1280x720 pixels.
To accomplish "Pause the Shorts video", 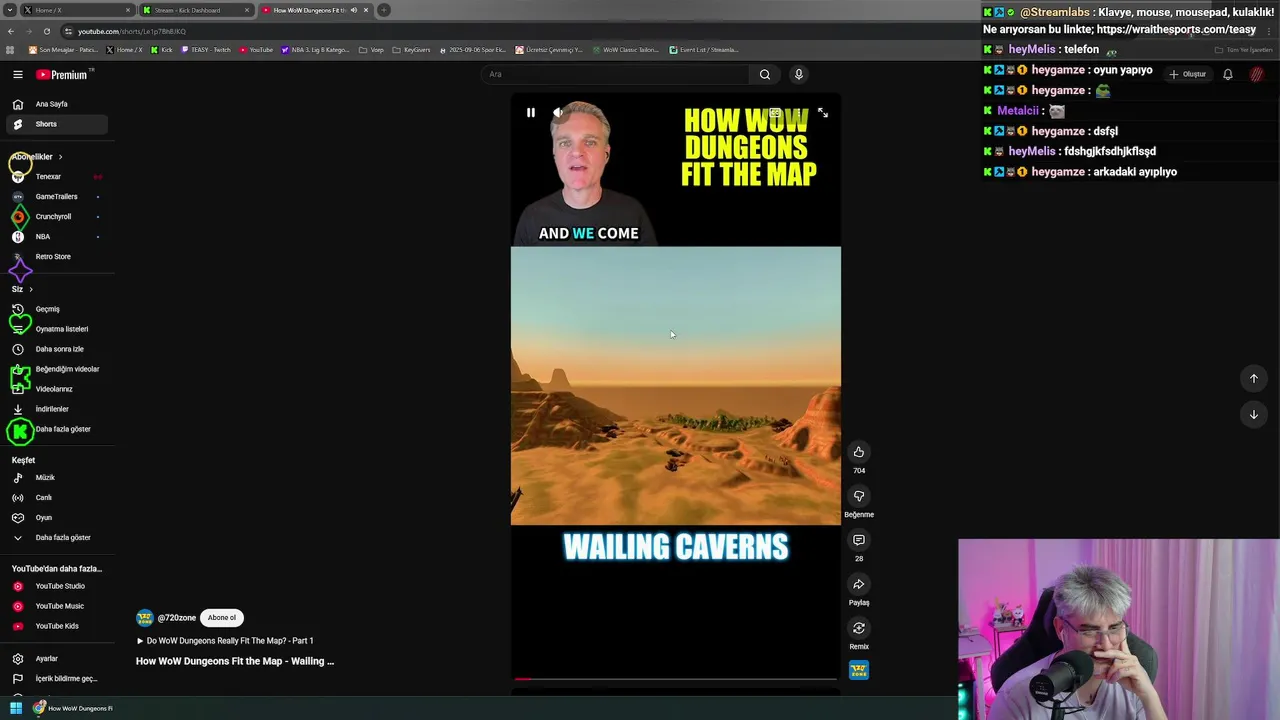I will (x=531, y=113).
